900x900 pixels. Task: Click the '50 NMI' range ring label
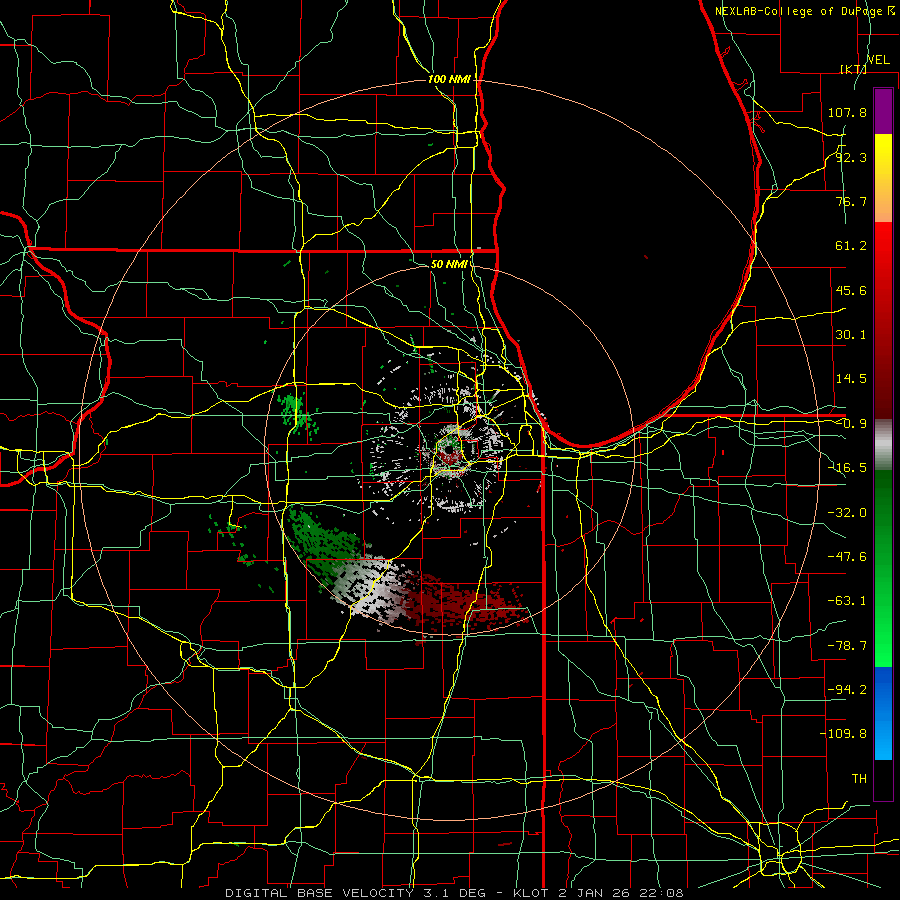click(x=449, y=264)
